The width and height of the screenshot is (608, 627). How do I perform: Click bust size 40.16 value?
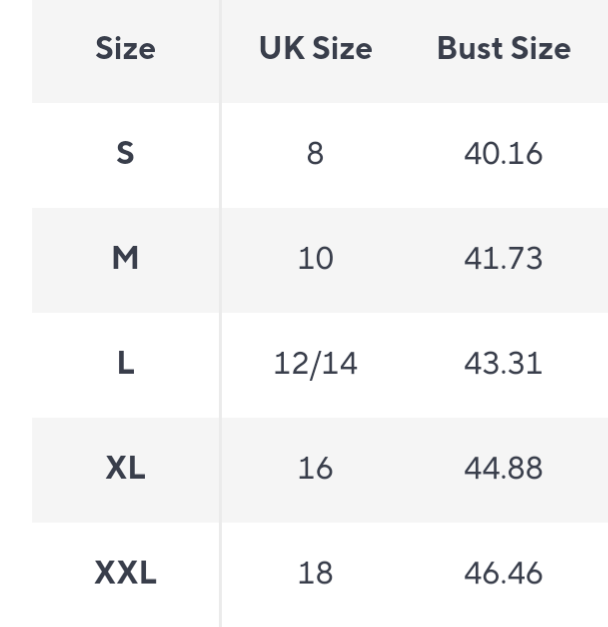coord(504,156)
